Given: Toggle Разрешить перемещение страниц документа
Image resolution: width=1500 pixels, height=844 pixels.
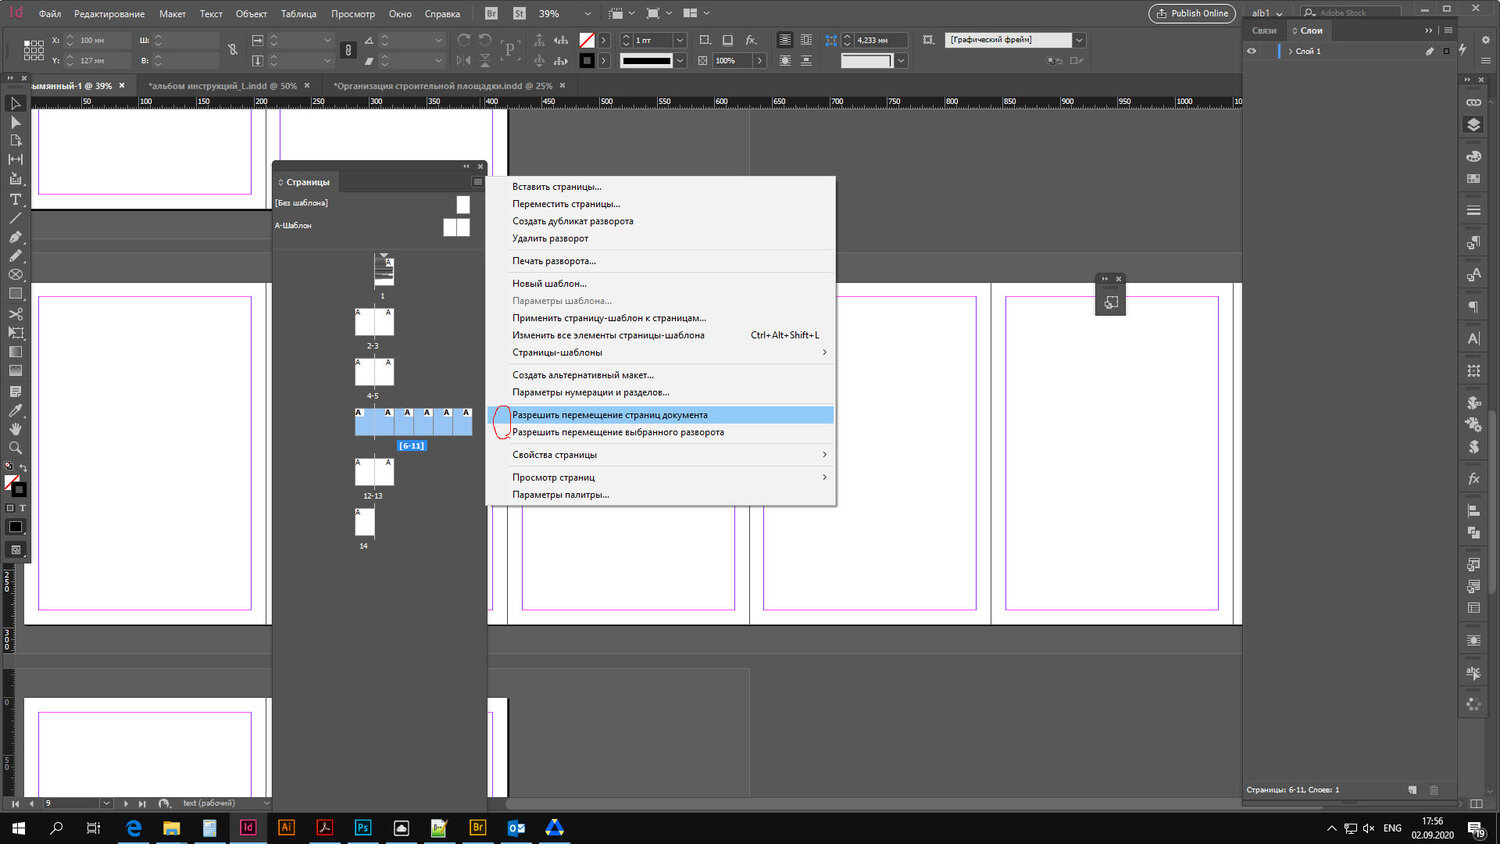Looking at the screenshot, I should (609, 415).
